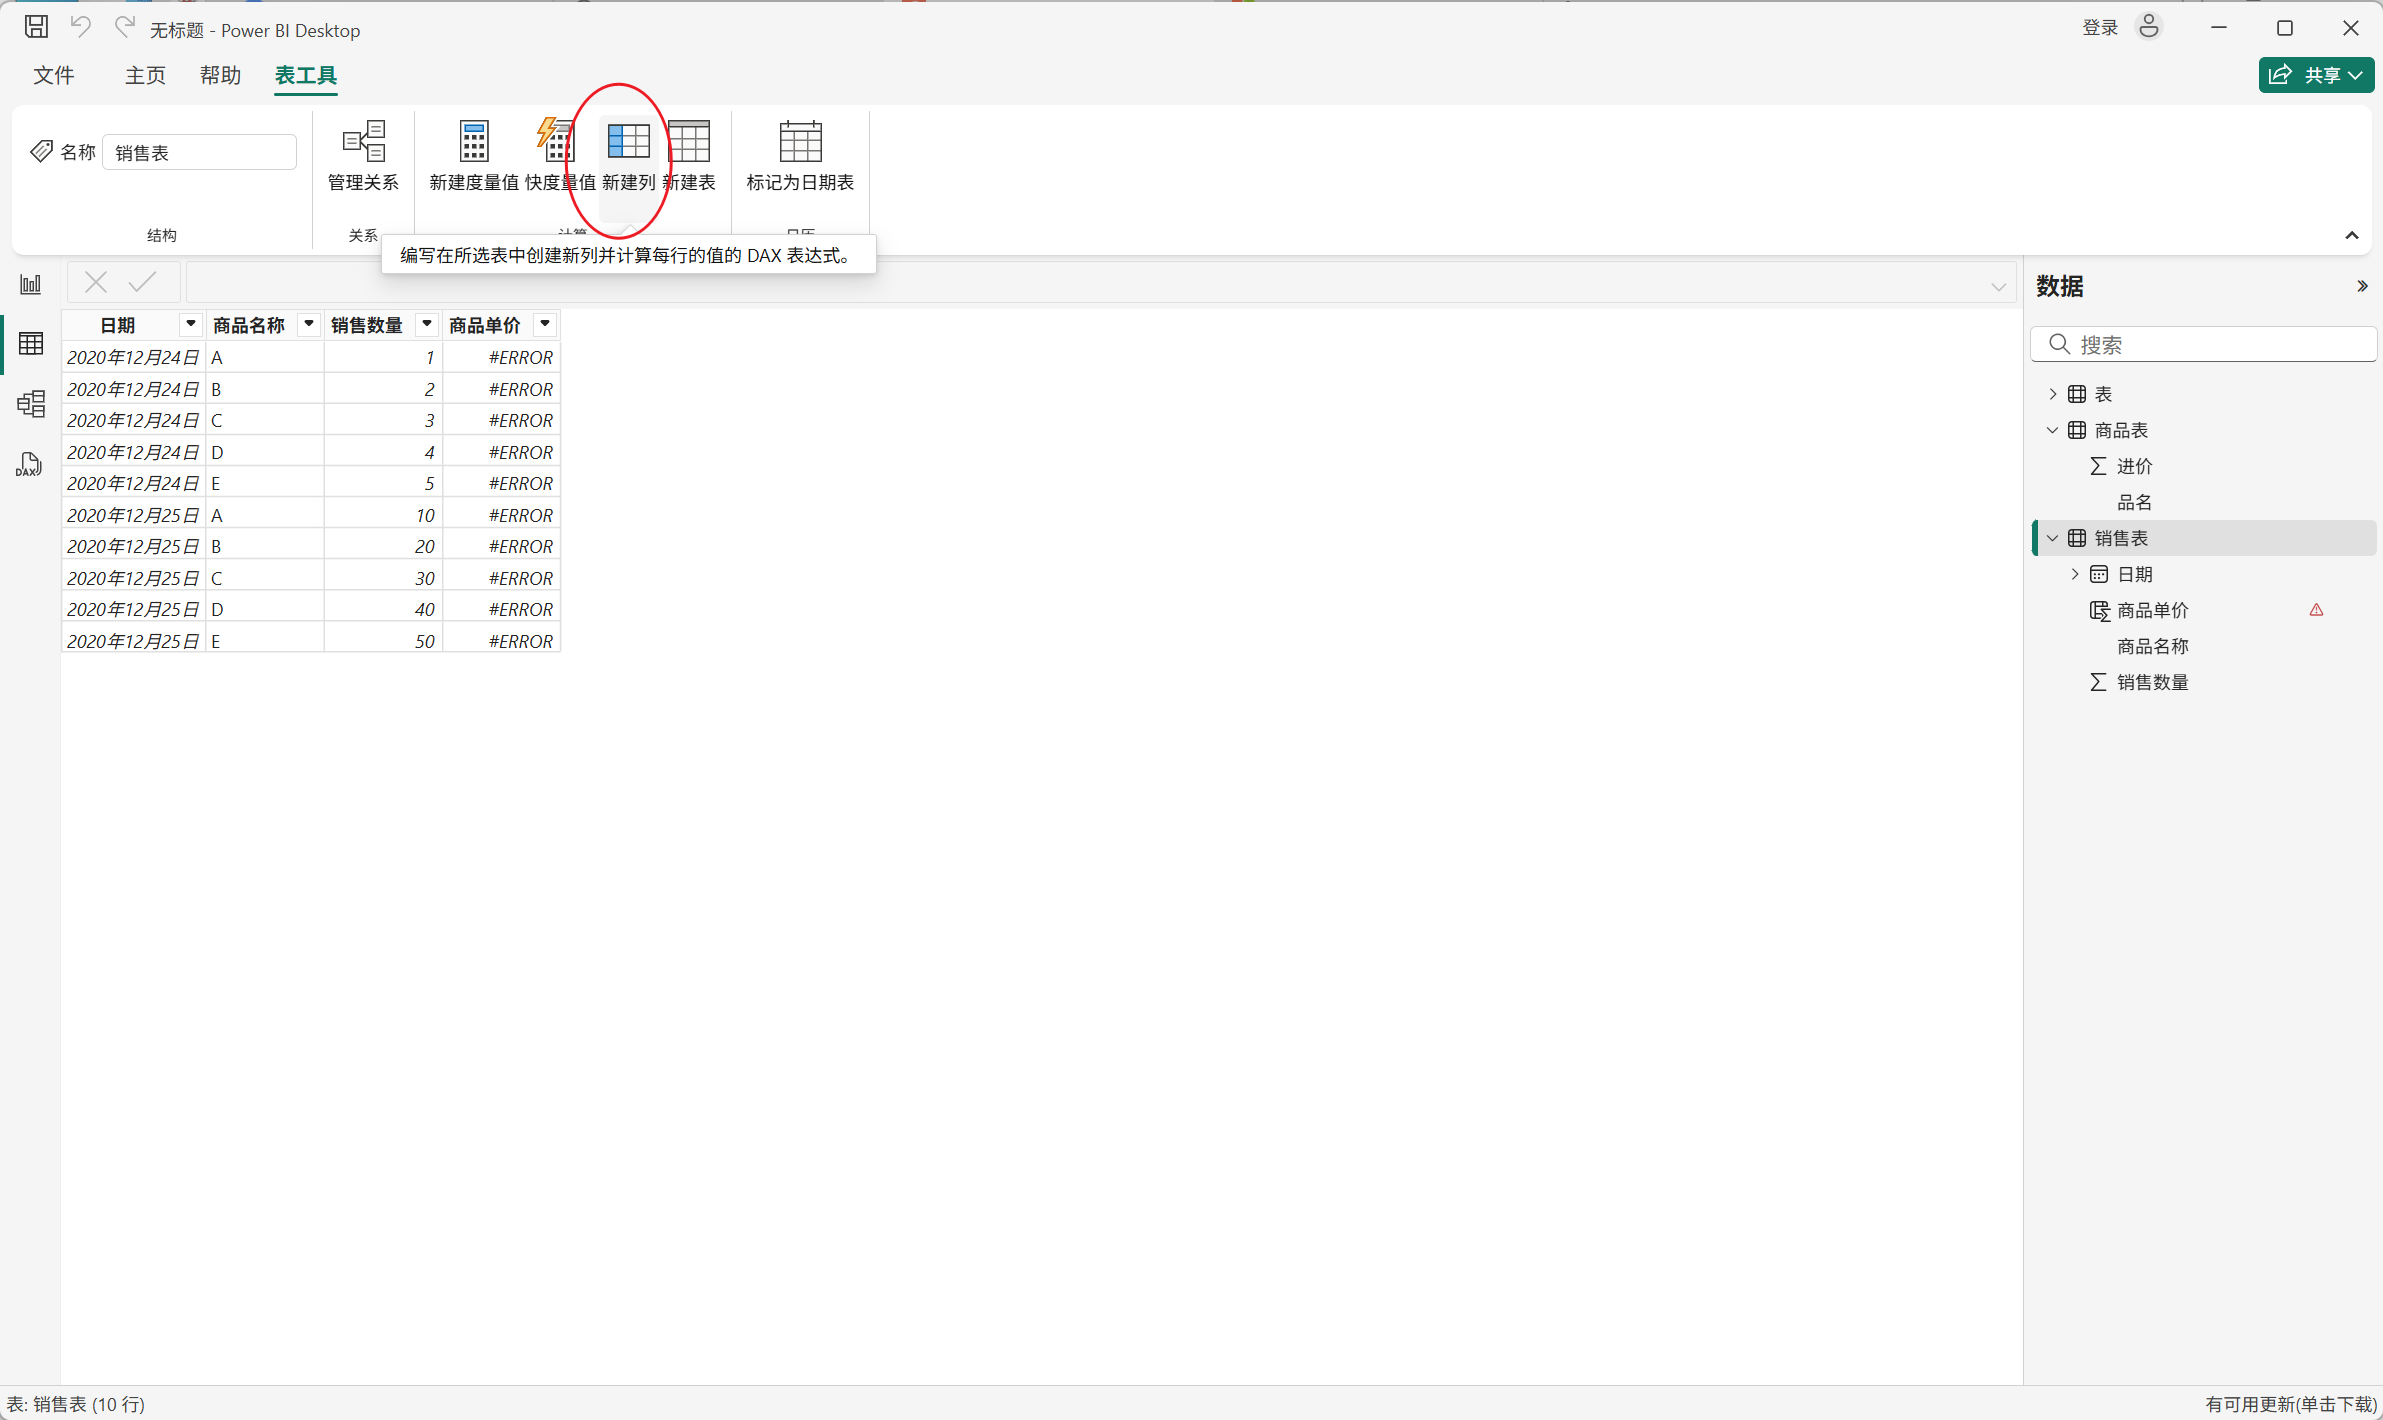This screenshot has height=1420, width=2383.
Task: Click 登录 to sign in
Action: (2099, 28)
